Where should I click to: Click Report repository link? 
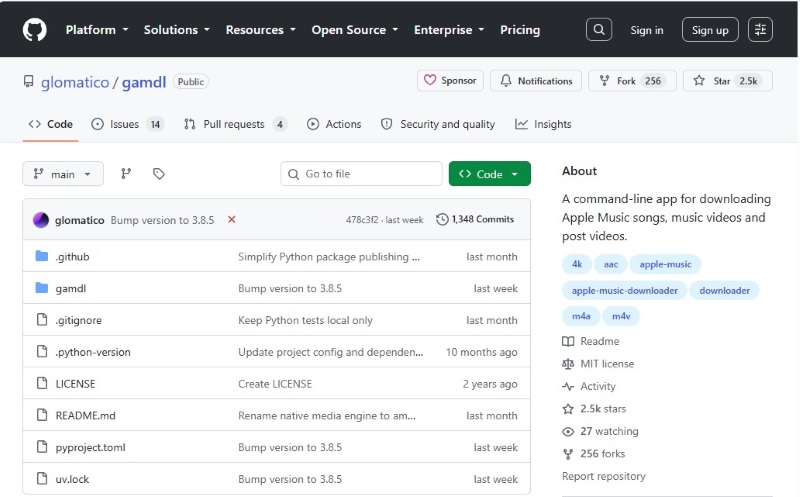coord(604,476)
